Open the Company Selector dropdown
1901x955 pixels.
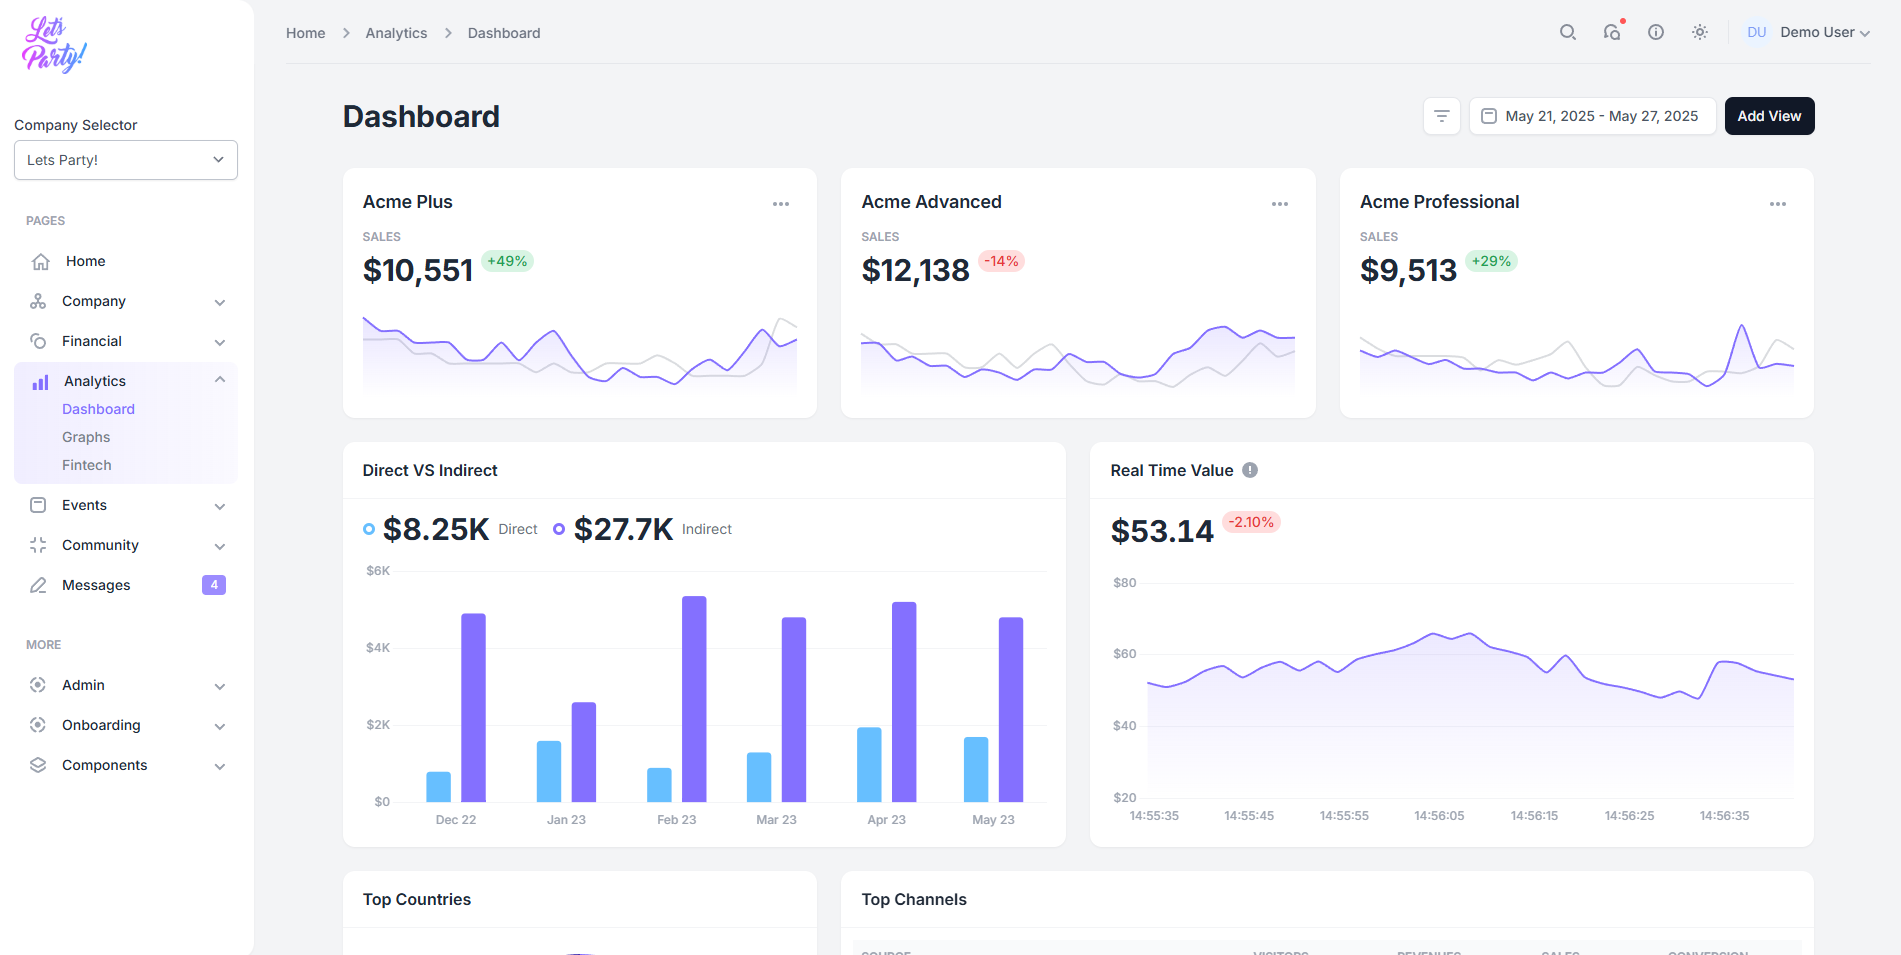(x=126, y=160)
